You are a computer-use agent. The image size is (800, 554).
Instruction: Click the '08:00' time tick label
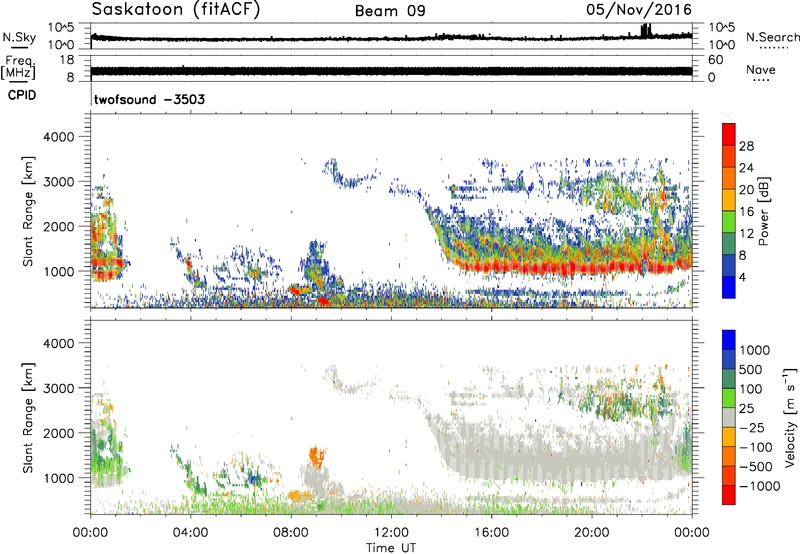[x=290, y=533]
